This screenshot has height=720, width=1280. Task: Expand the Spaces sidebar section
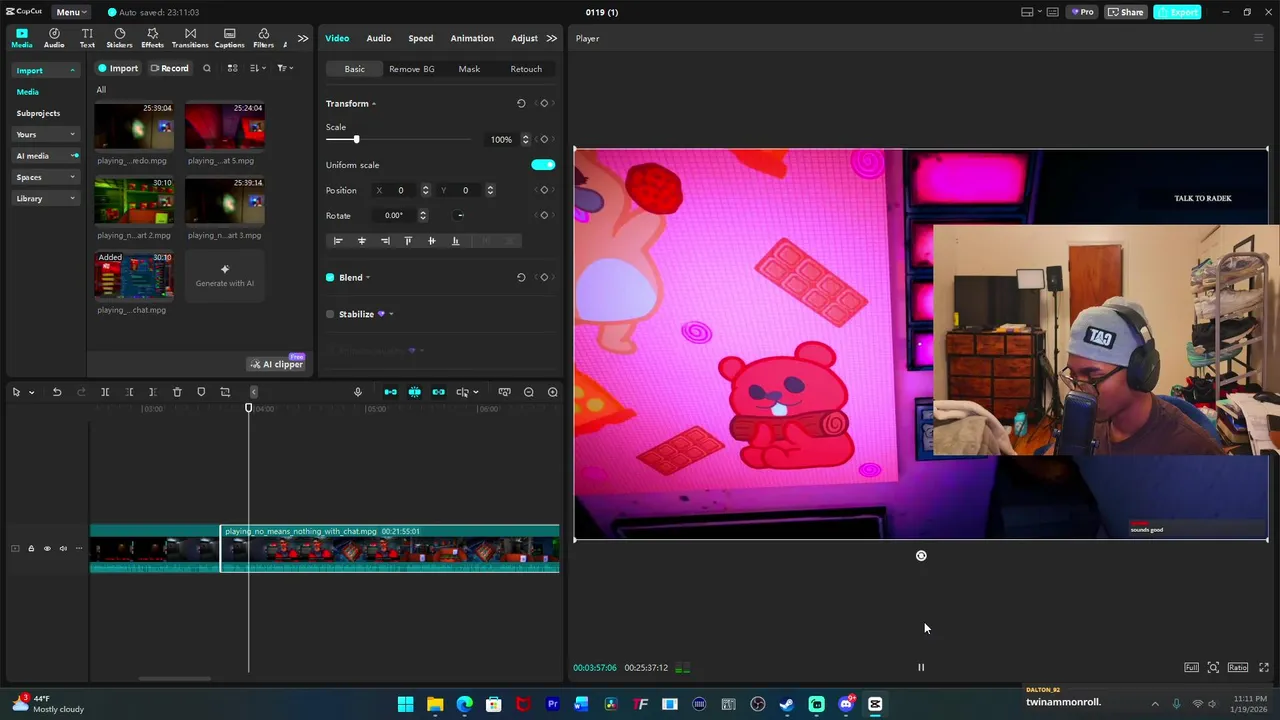(46, 177)
